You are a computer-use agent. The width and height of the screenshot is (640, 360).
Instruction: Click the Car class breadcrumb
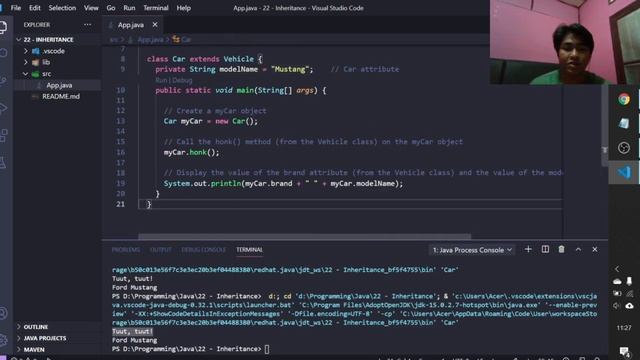186,40
